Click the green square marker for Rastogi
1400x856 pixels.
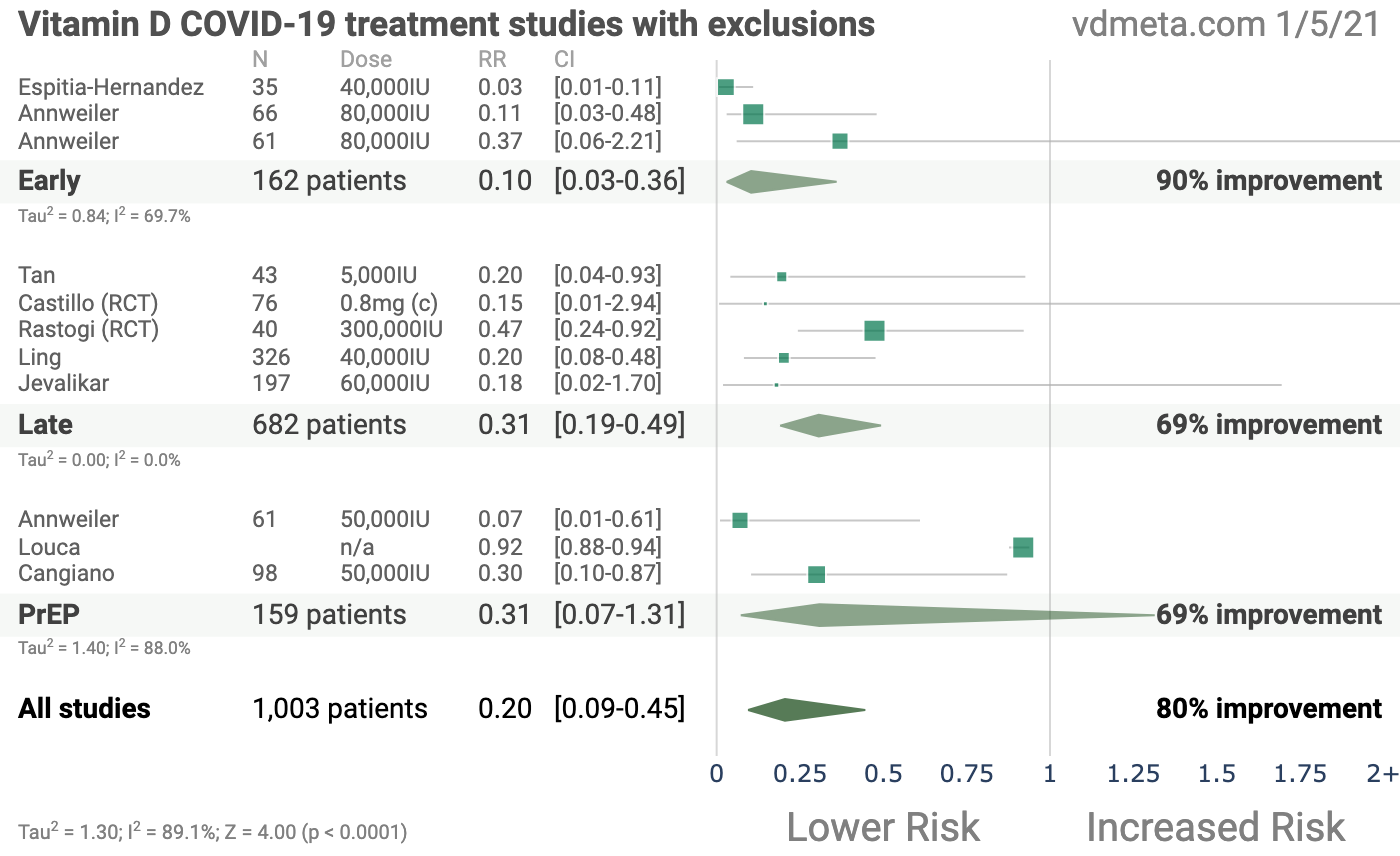874,331
